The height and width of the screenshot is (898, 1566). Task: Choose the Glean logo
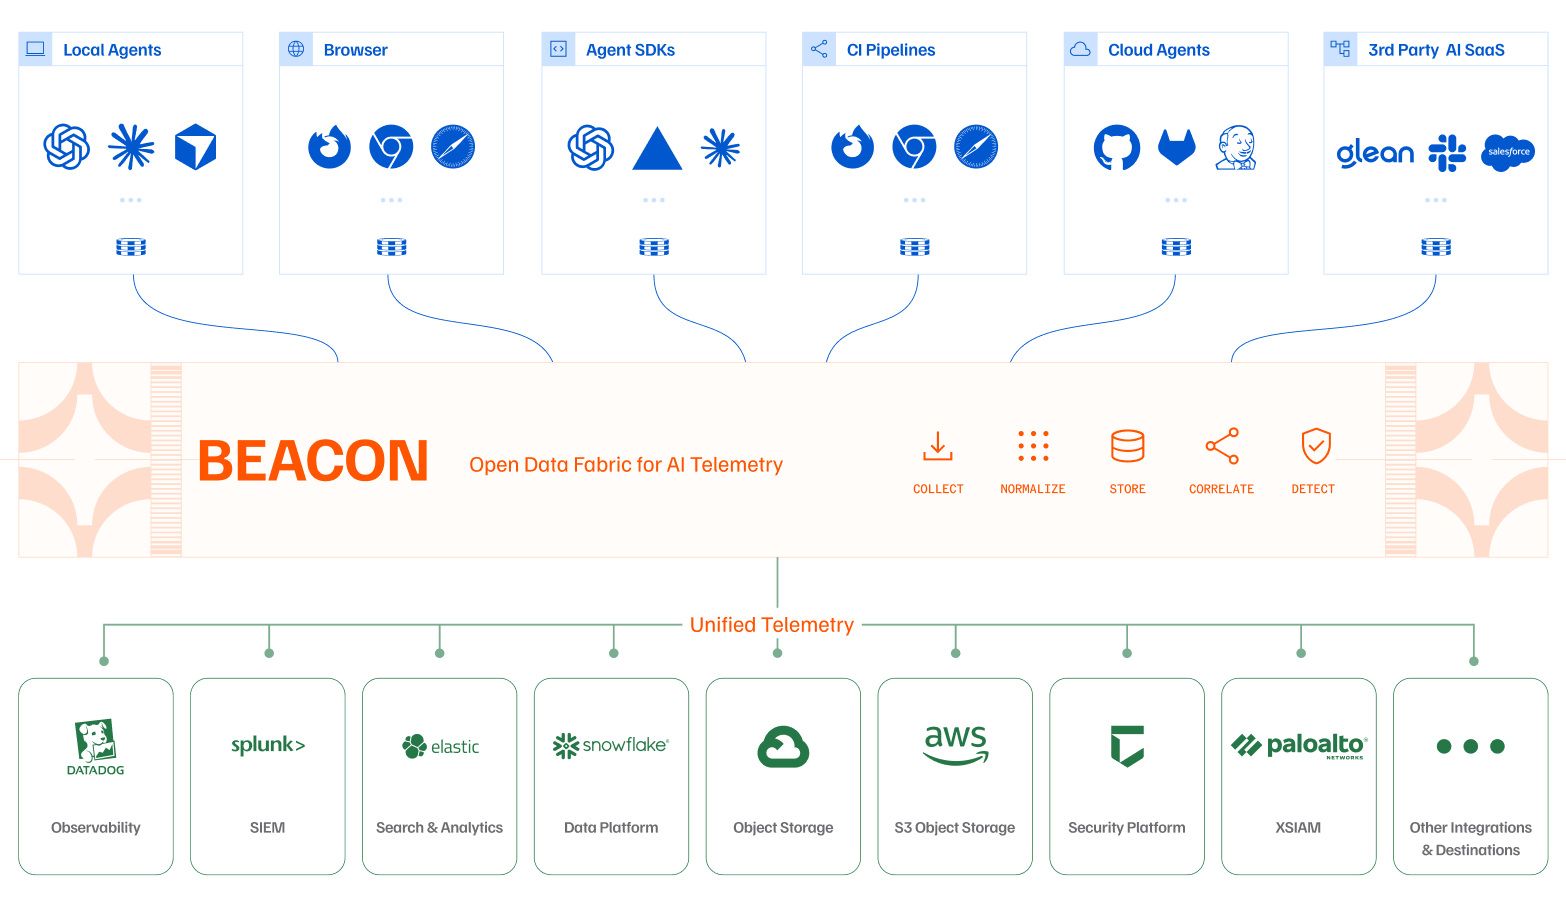click(1375, 152)
